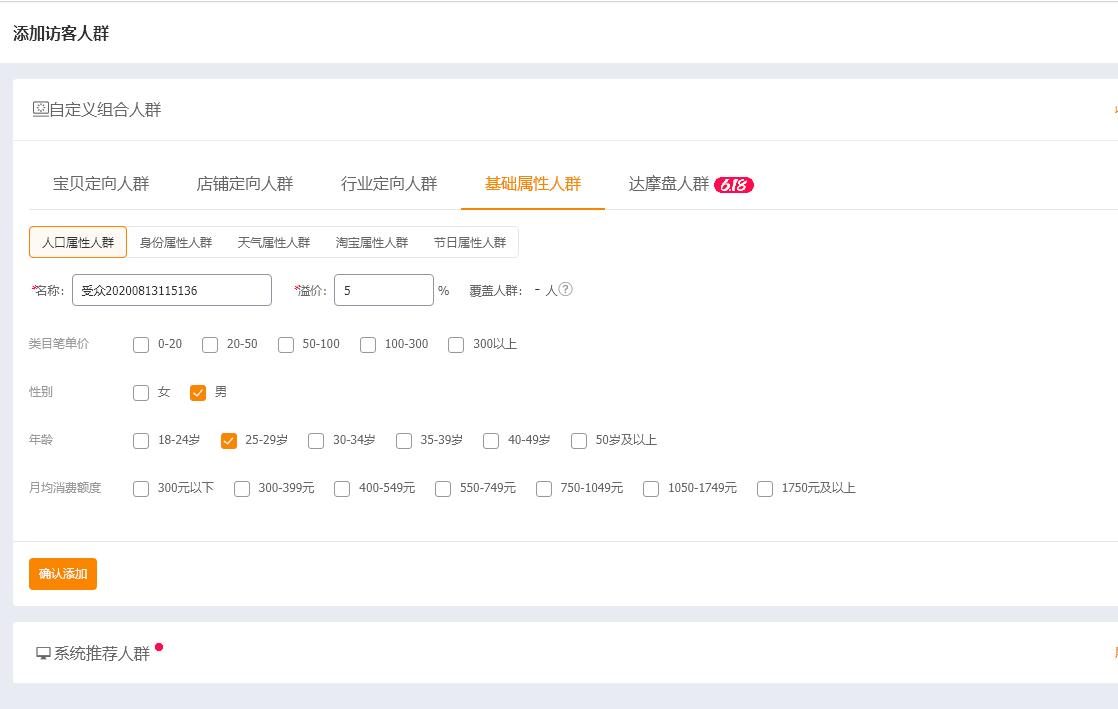Click the monitor icon beside 系统推荐人群
This screenshot has width=1118, height=709.
(x=41, y=651)
